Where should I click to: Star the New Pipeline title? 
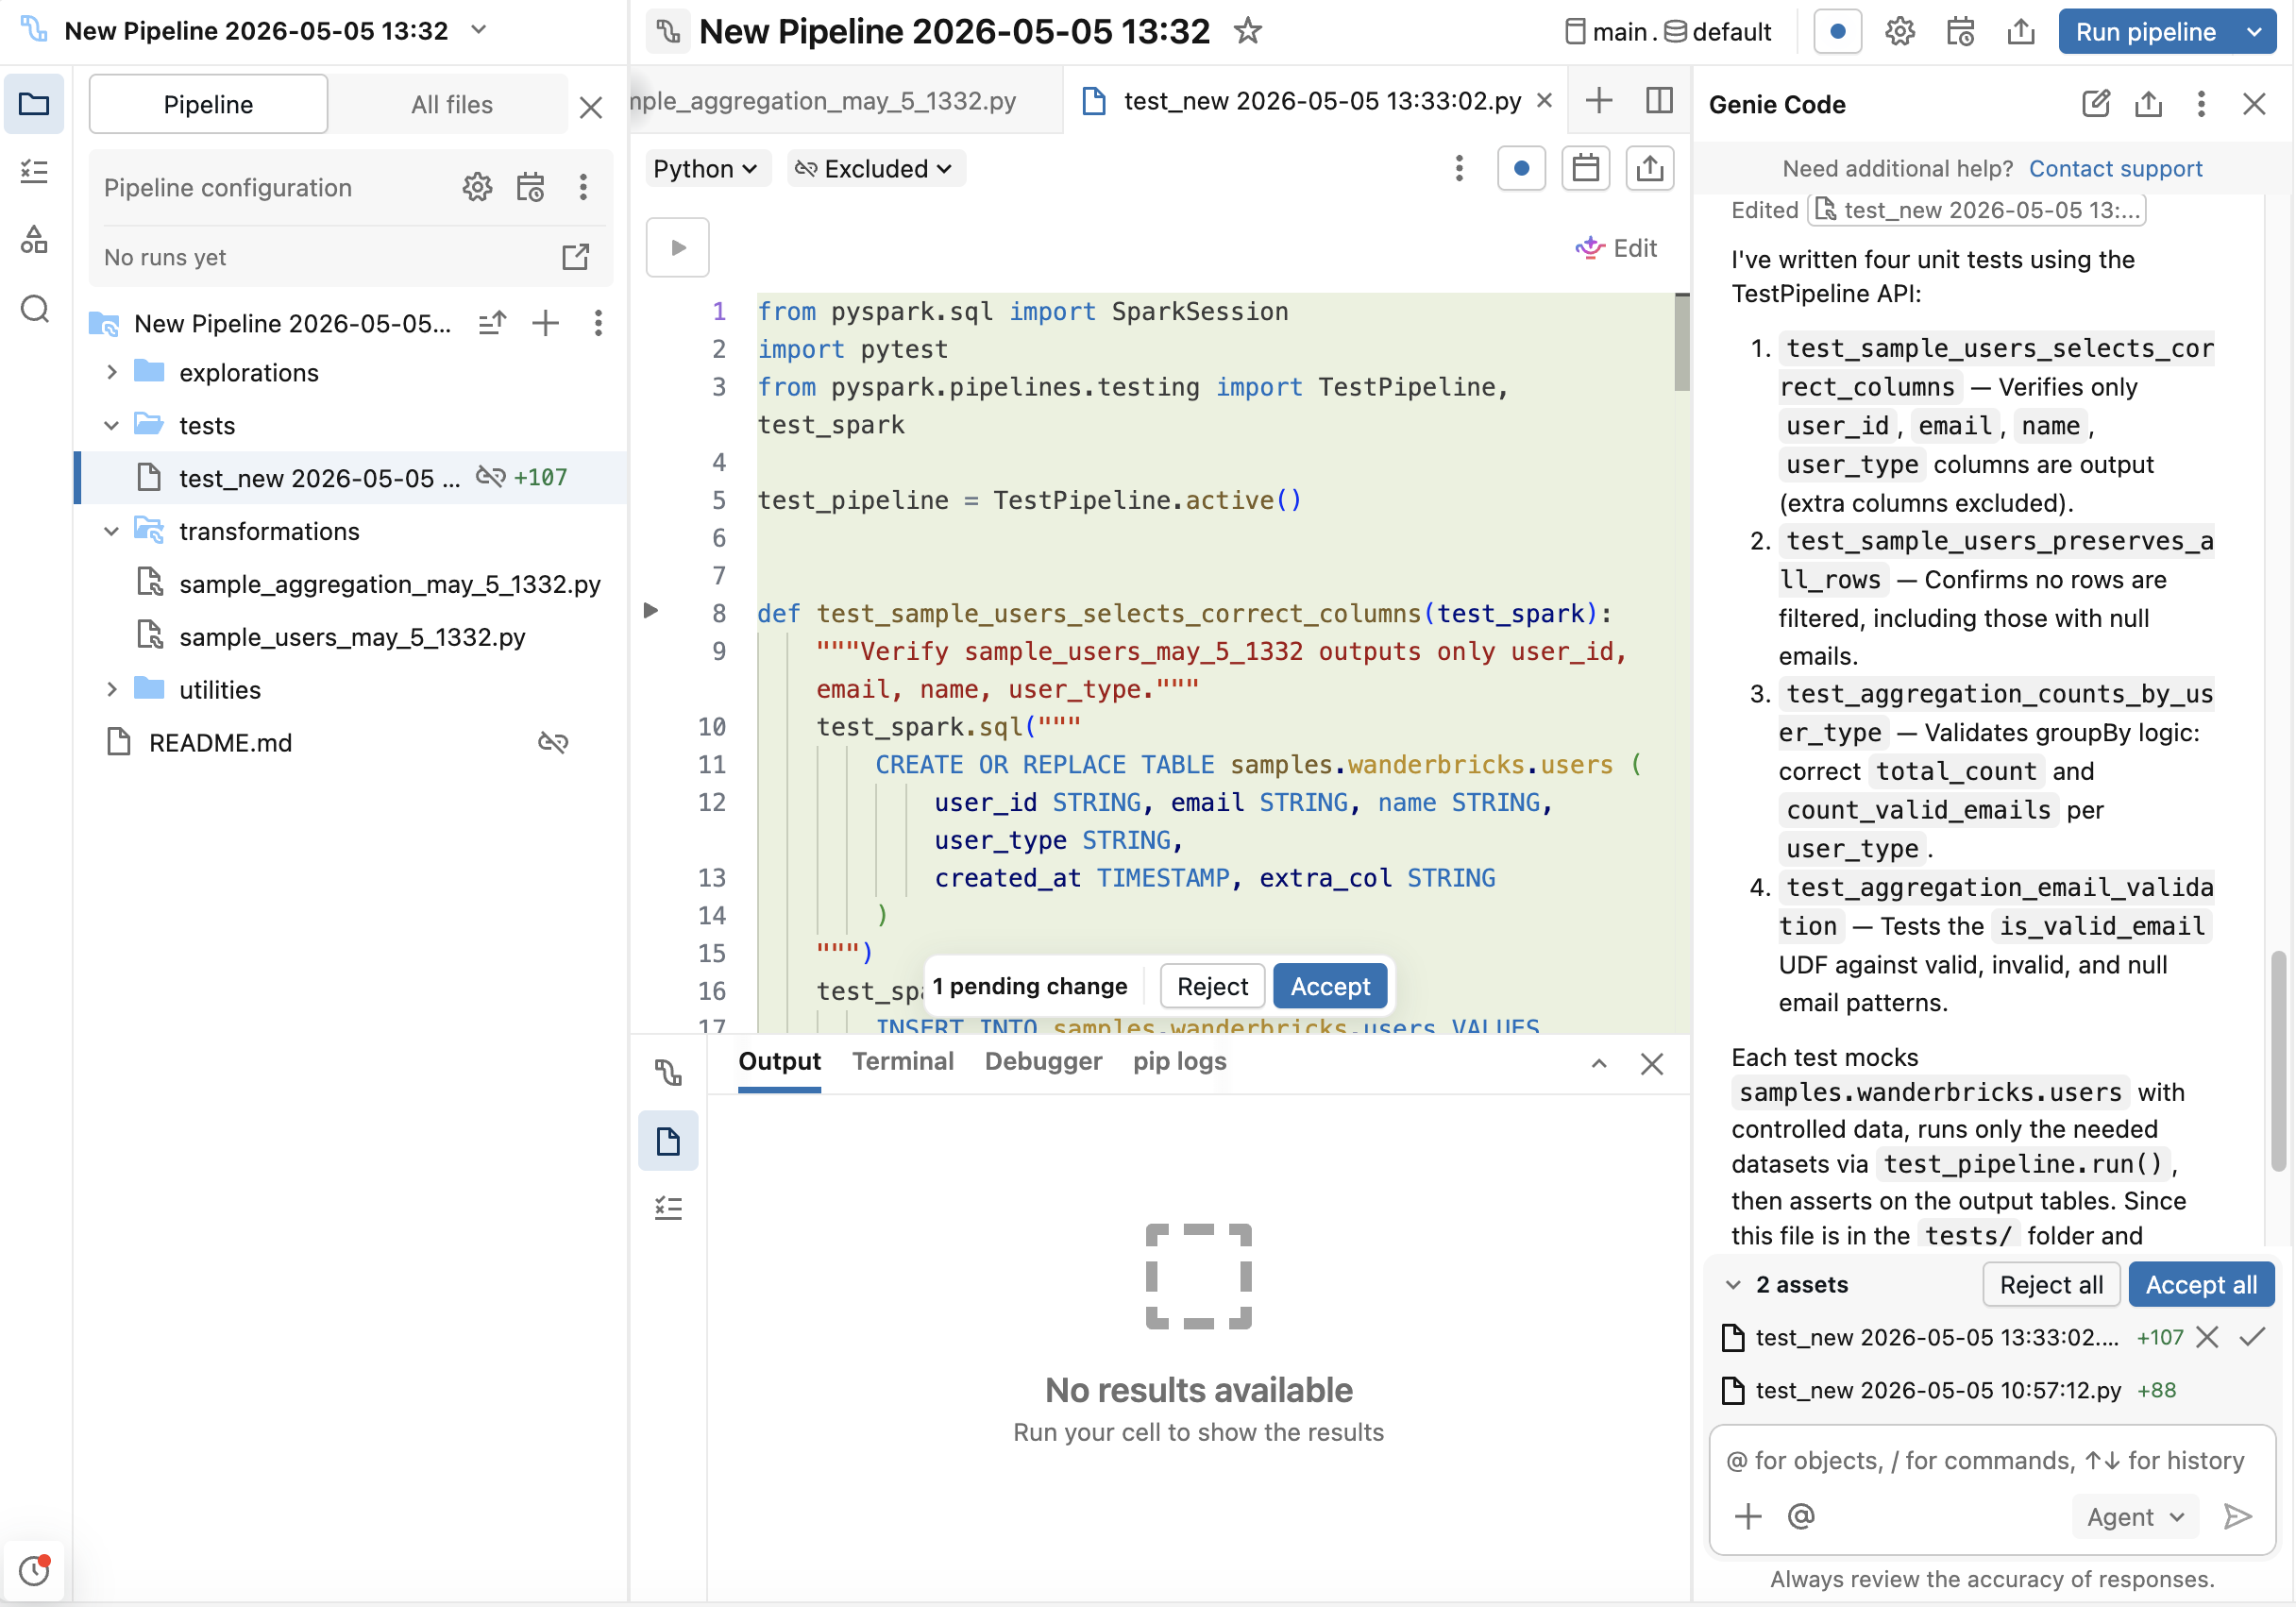tap(1247, 31)
